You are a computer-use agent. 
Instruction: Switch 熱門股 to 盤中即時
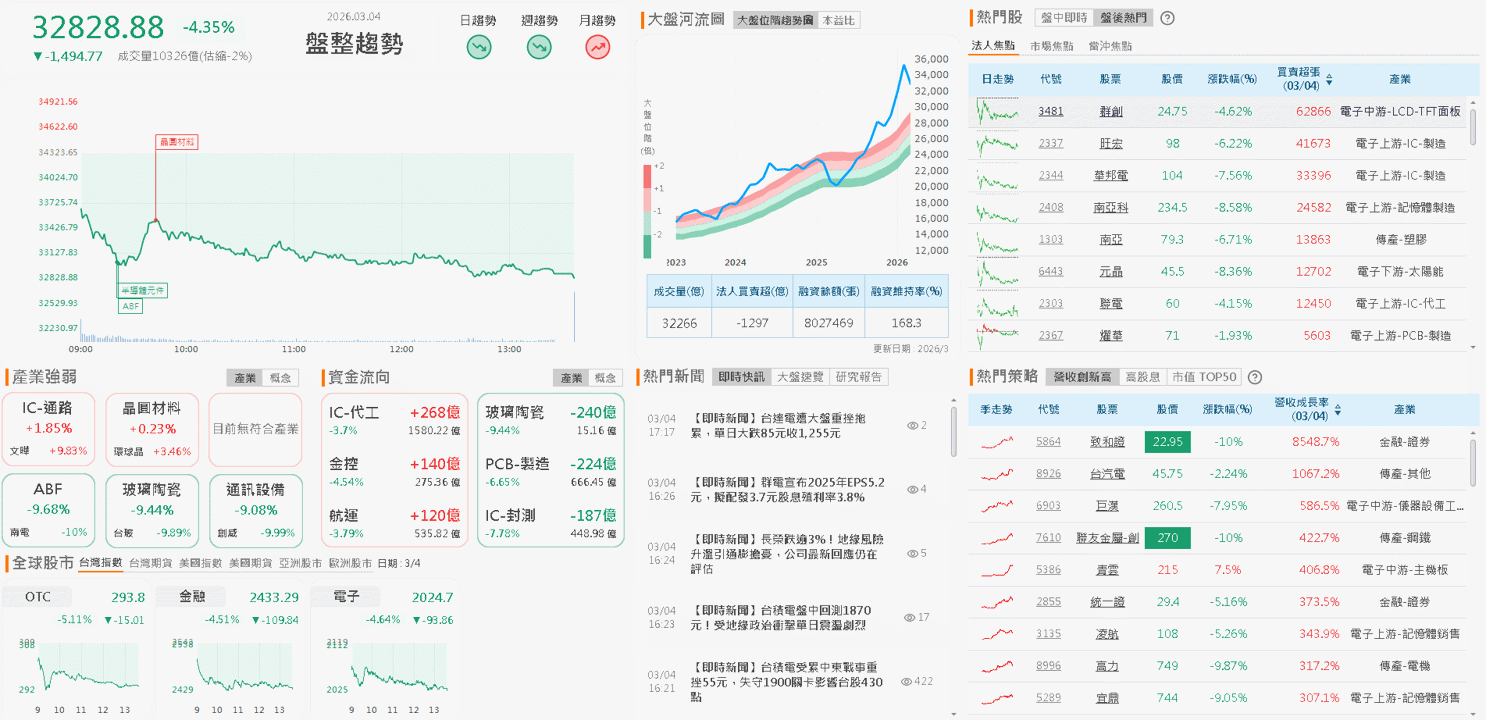[1063, 18]
